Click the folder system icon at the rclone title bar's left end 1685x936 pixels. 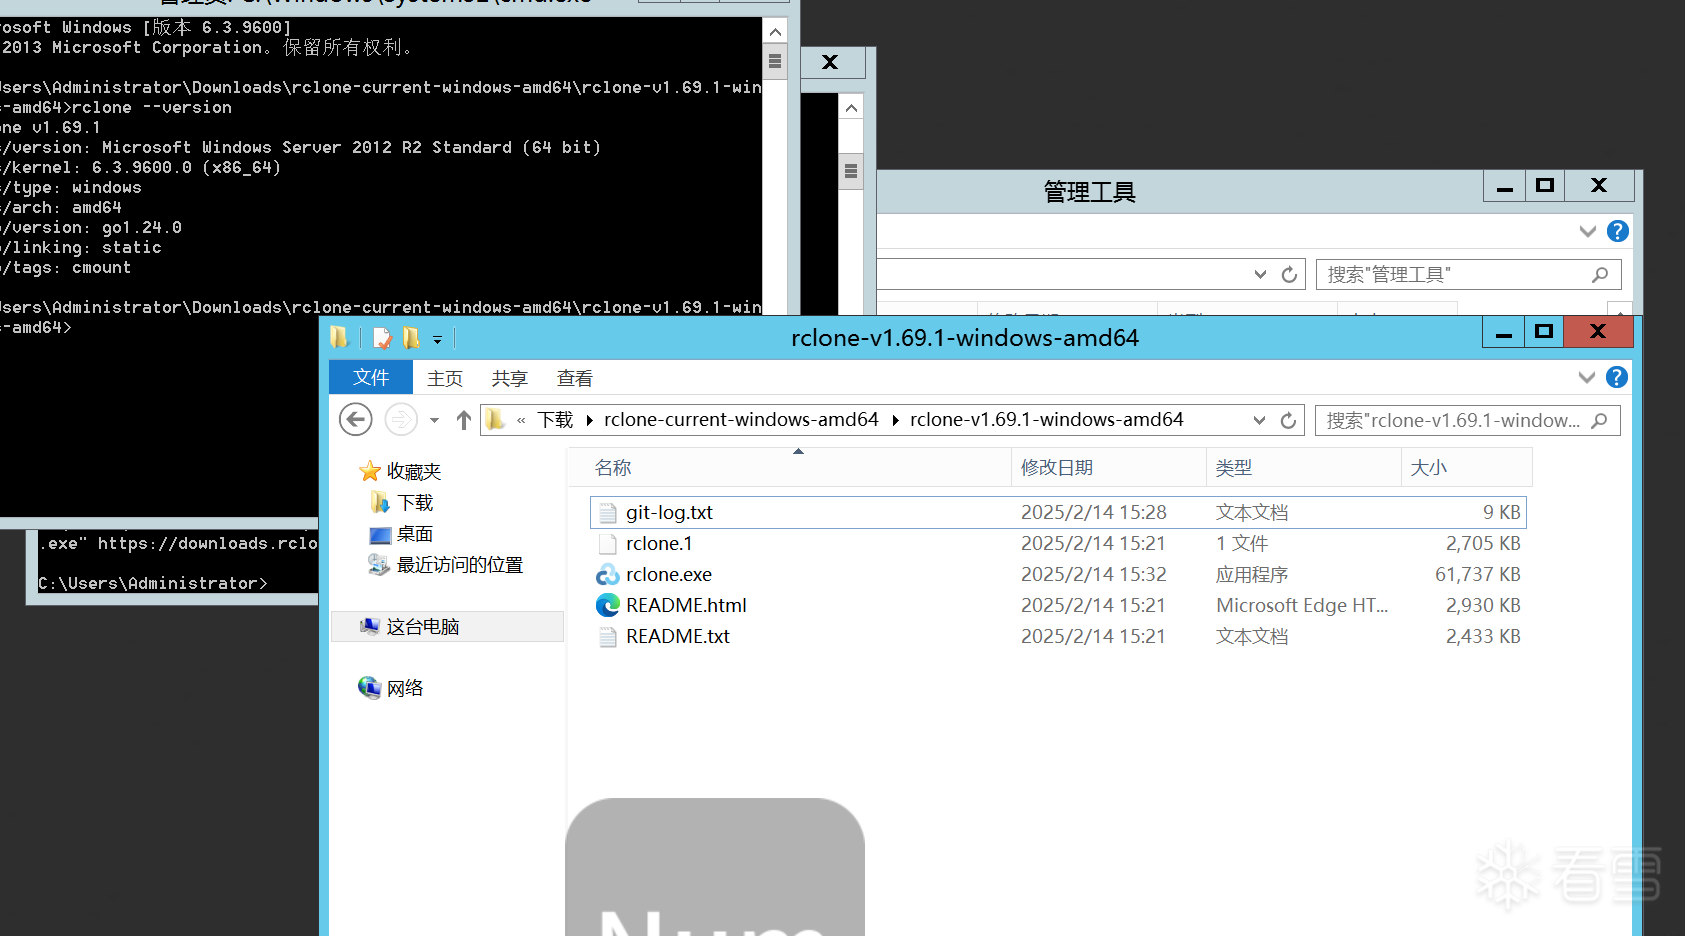(340, 338)
